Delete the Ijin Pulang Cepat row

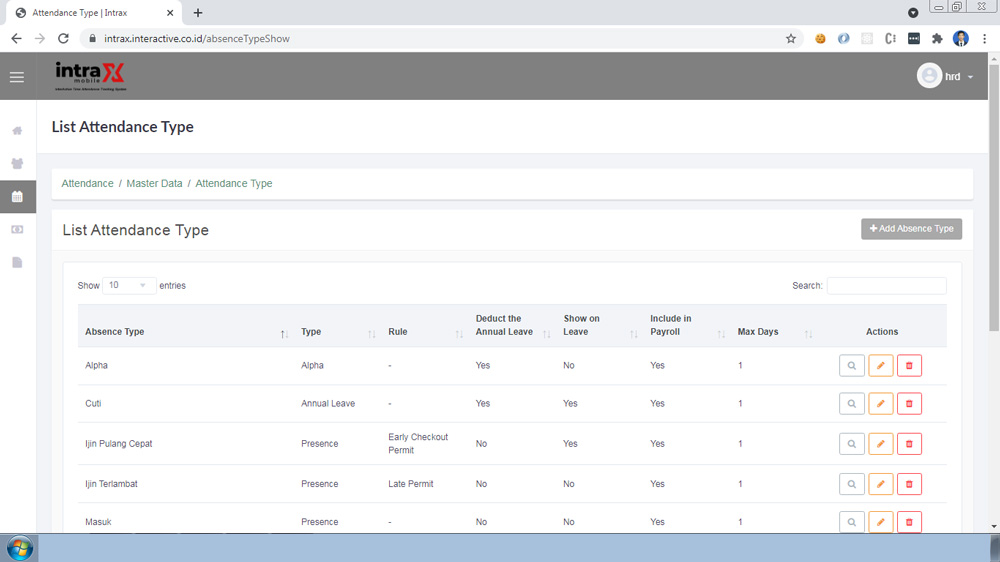point(909,444)
